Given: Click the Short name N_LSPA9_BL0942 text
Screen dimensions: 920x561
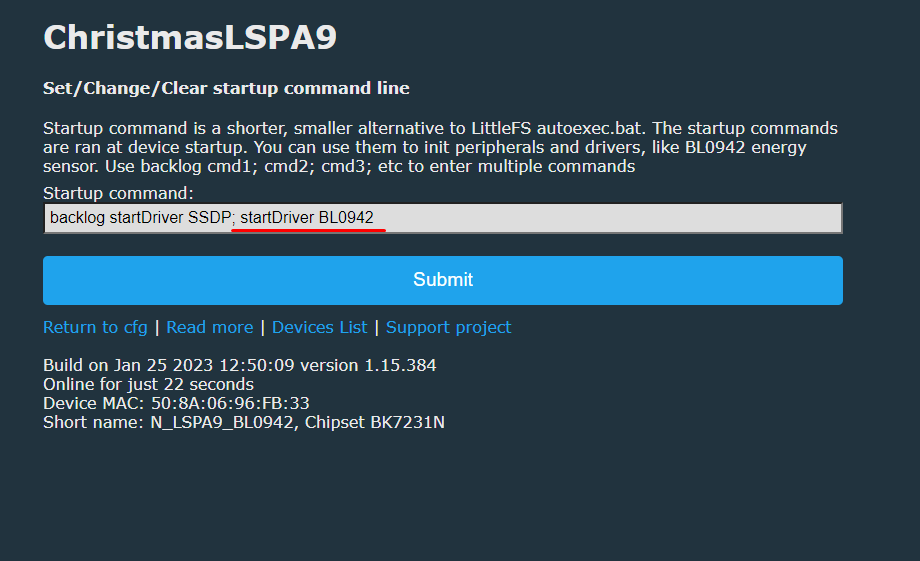Looking at the screenshot, I should tap(168, 422).
